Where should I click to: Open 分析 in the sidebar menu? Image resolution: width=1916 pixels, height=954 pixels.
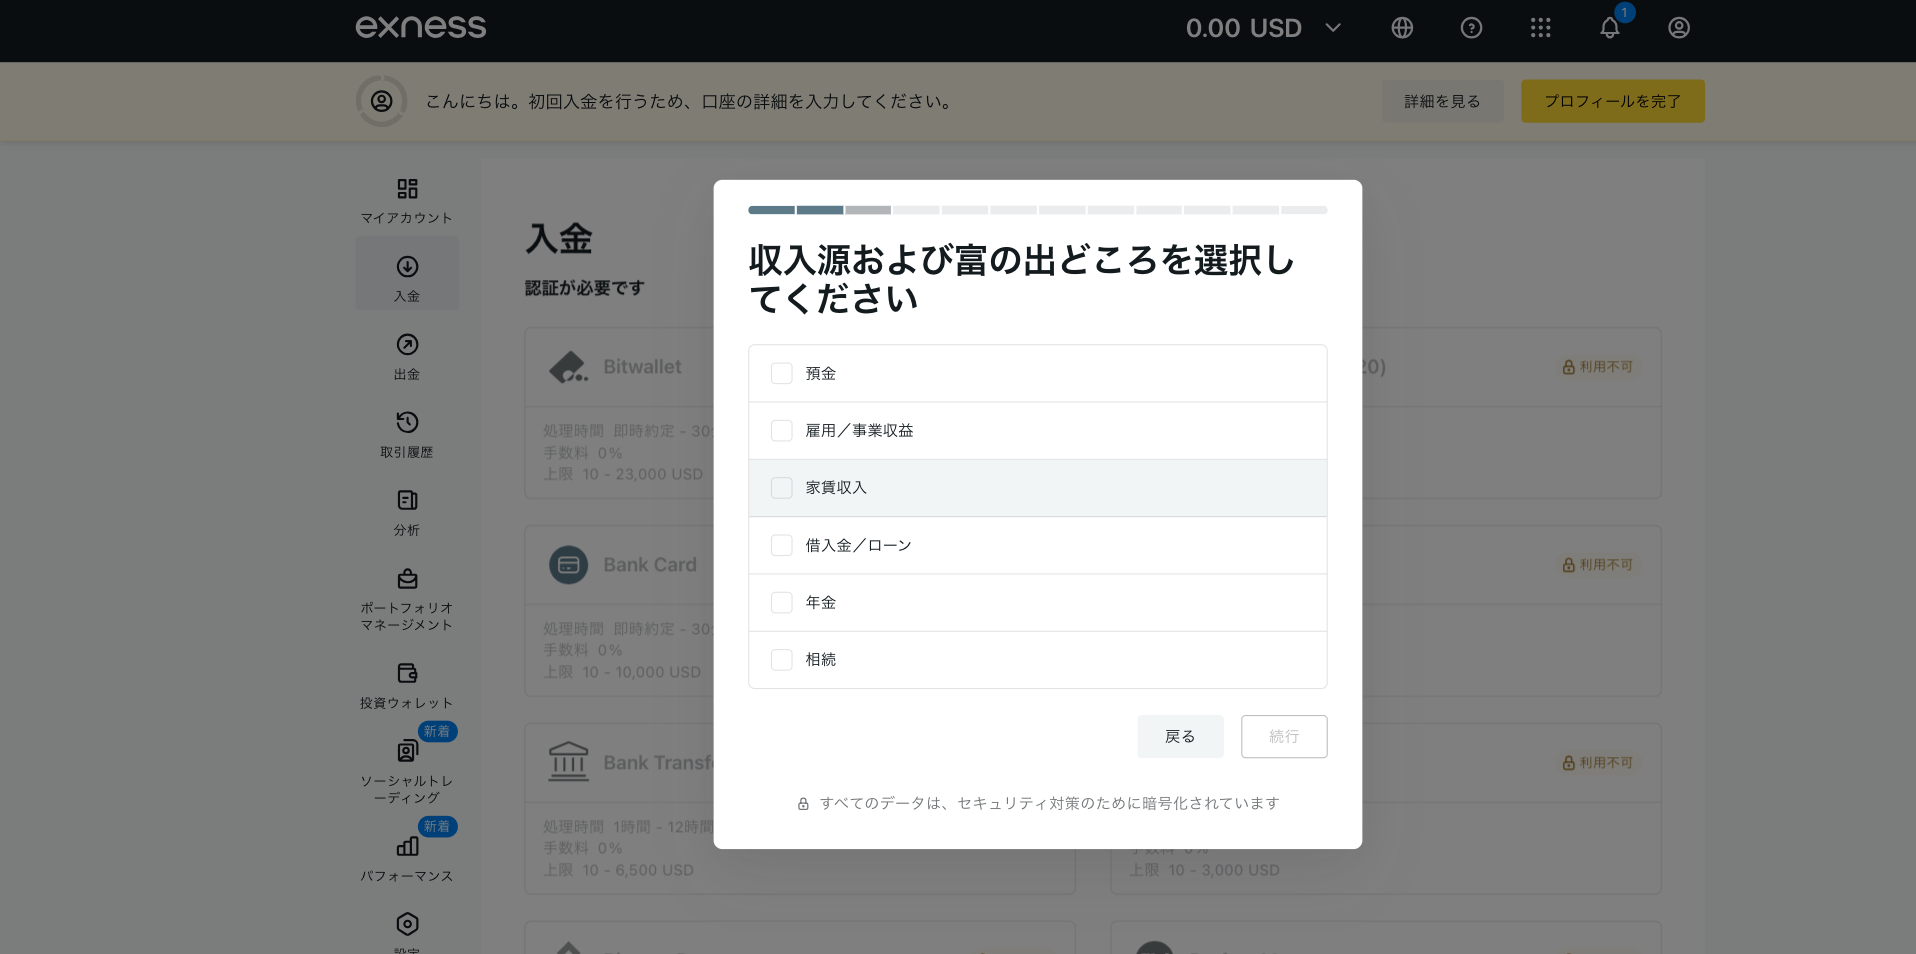tap(407, 511)
